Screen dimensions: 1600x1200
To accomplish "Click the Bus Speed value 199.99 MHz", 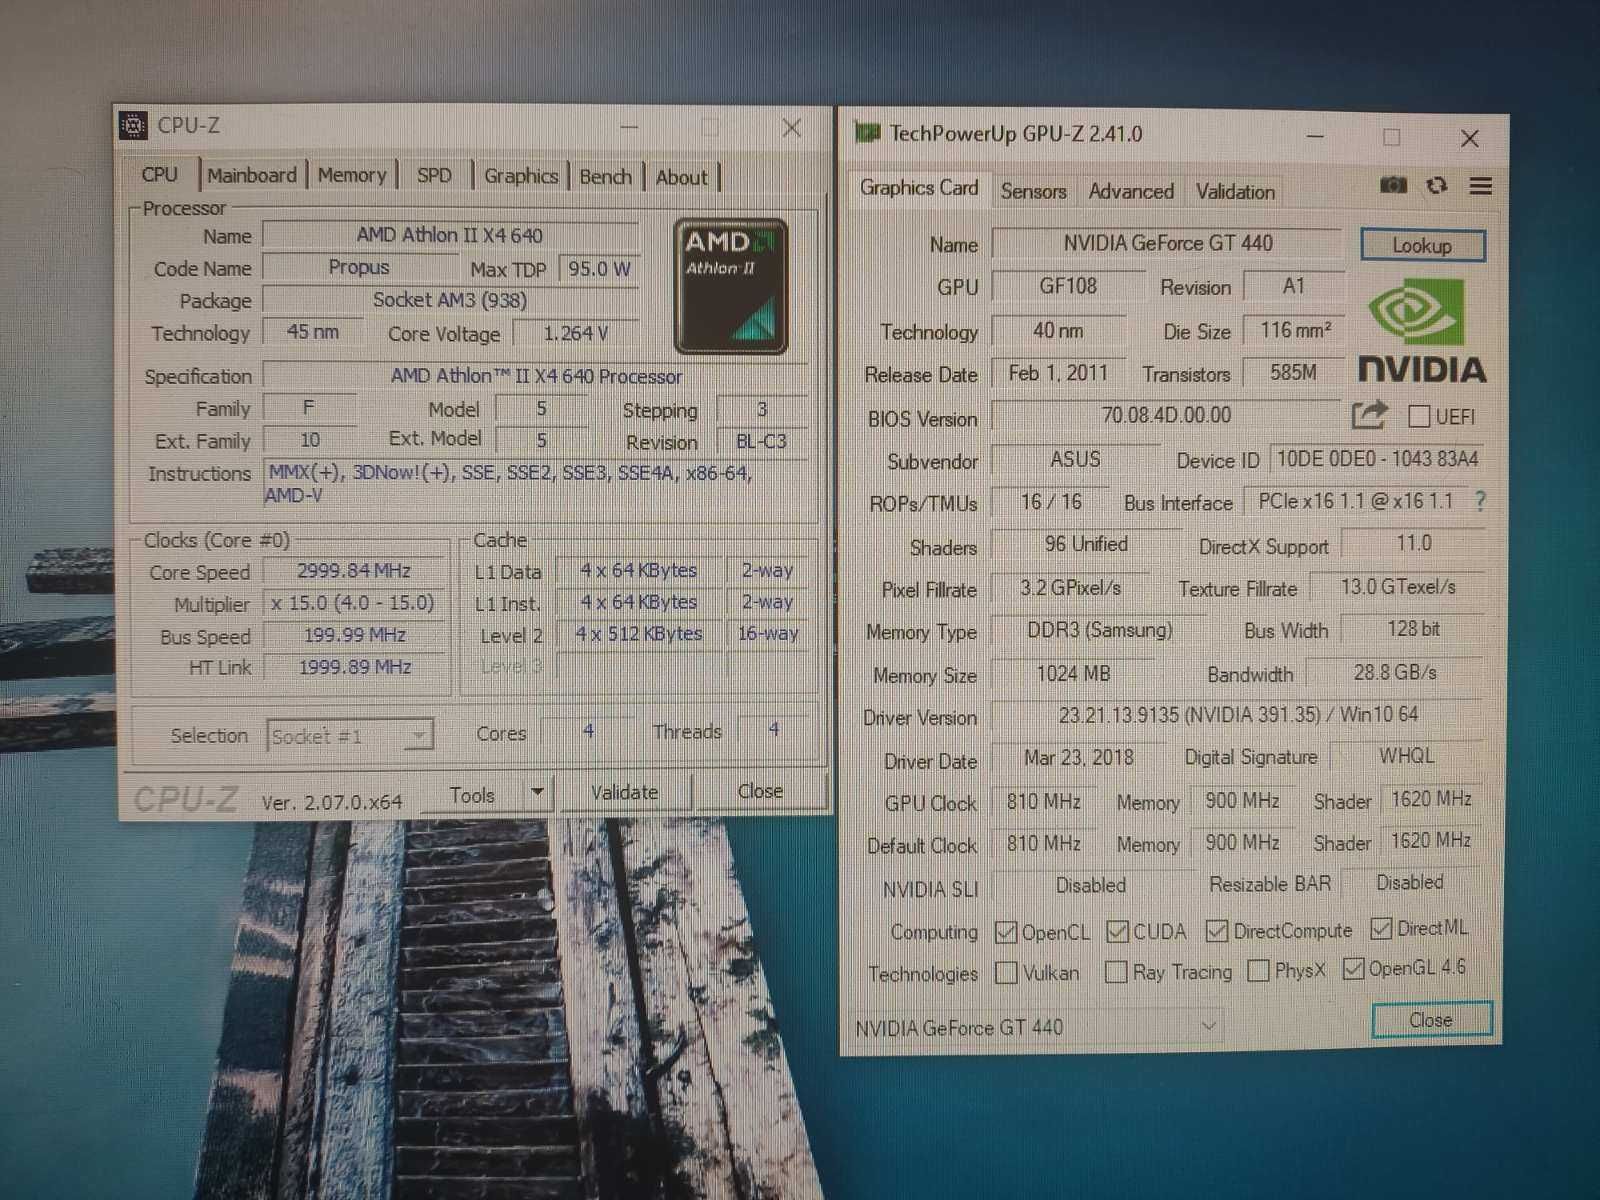I will 354,635.
